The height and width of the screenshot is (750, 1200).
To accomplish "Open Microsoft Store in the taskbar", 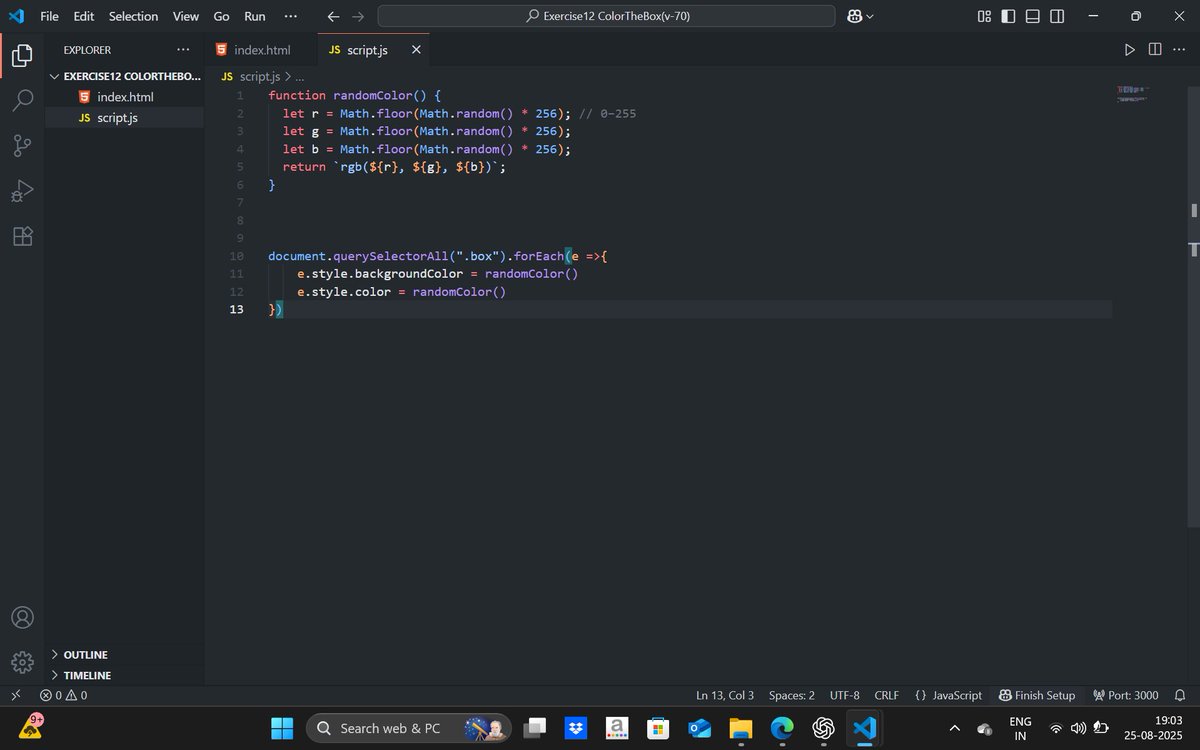I will tap(657, 728).
